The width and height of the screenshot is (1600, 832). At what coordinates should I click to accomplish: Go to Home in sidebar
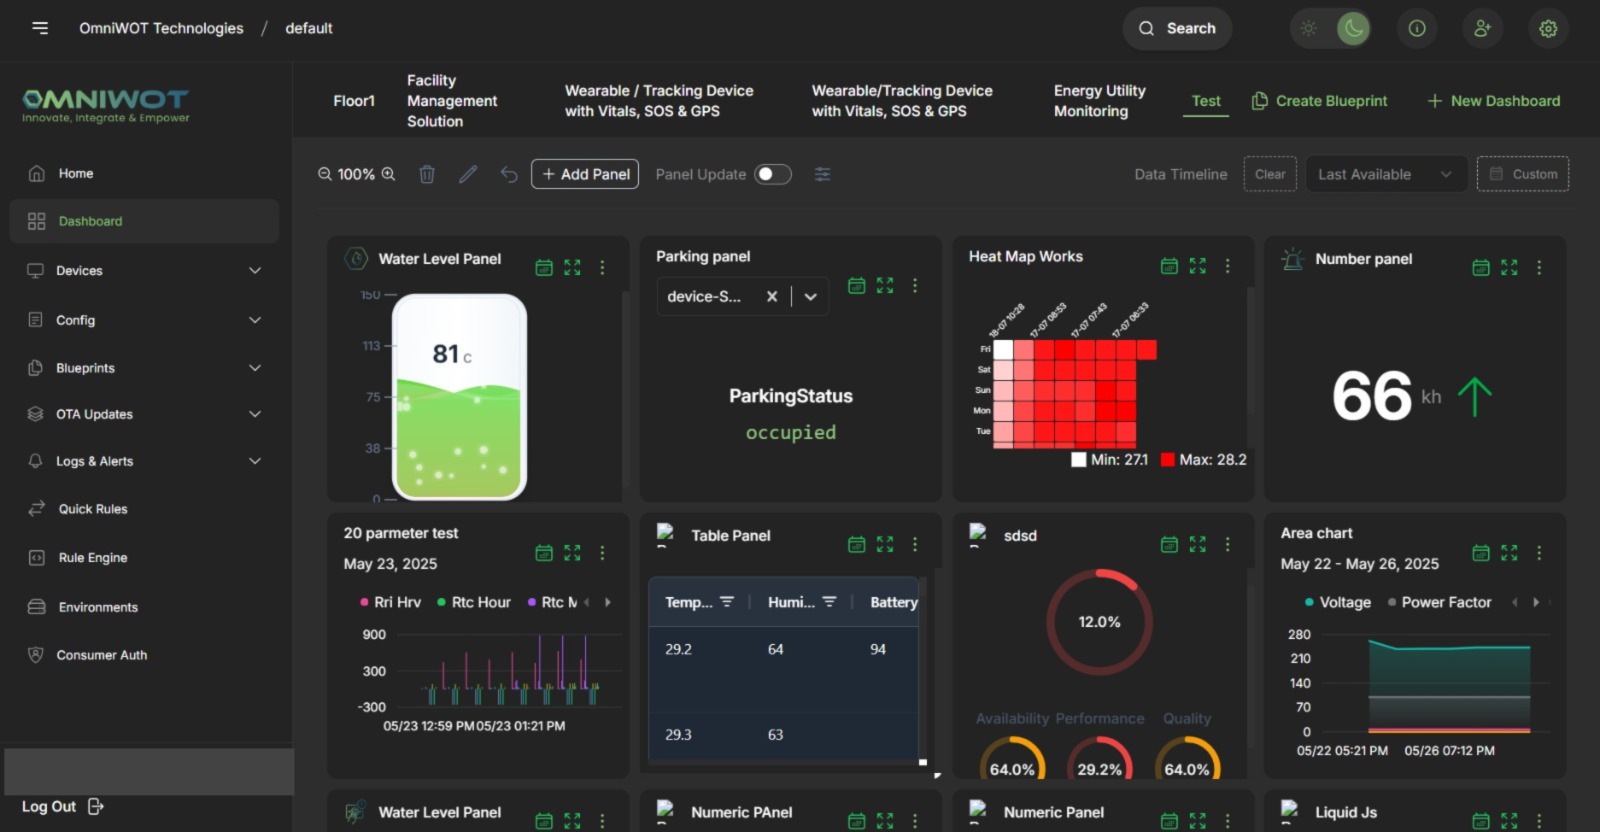[x=144, y=173]
